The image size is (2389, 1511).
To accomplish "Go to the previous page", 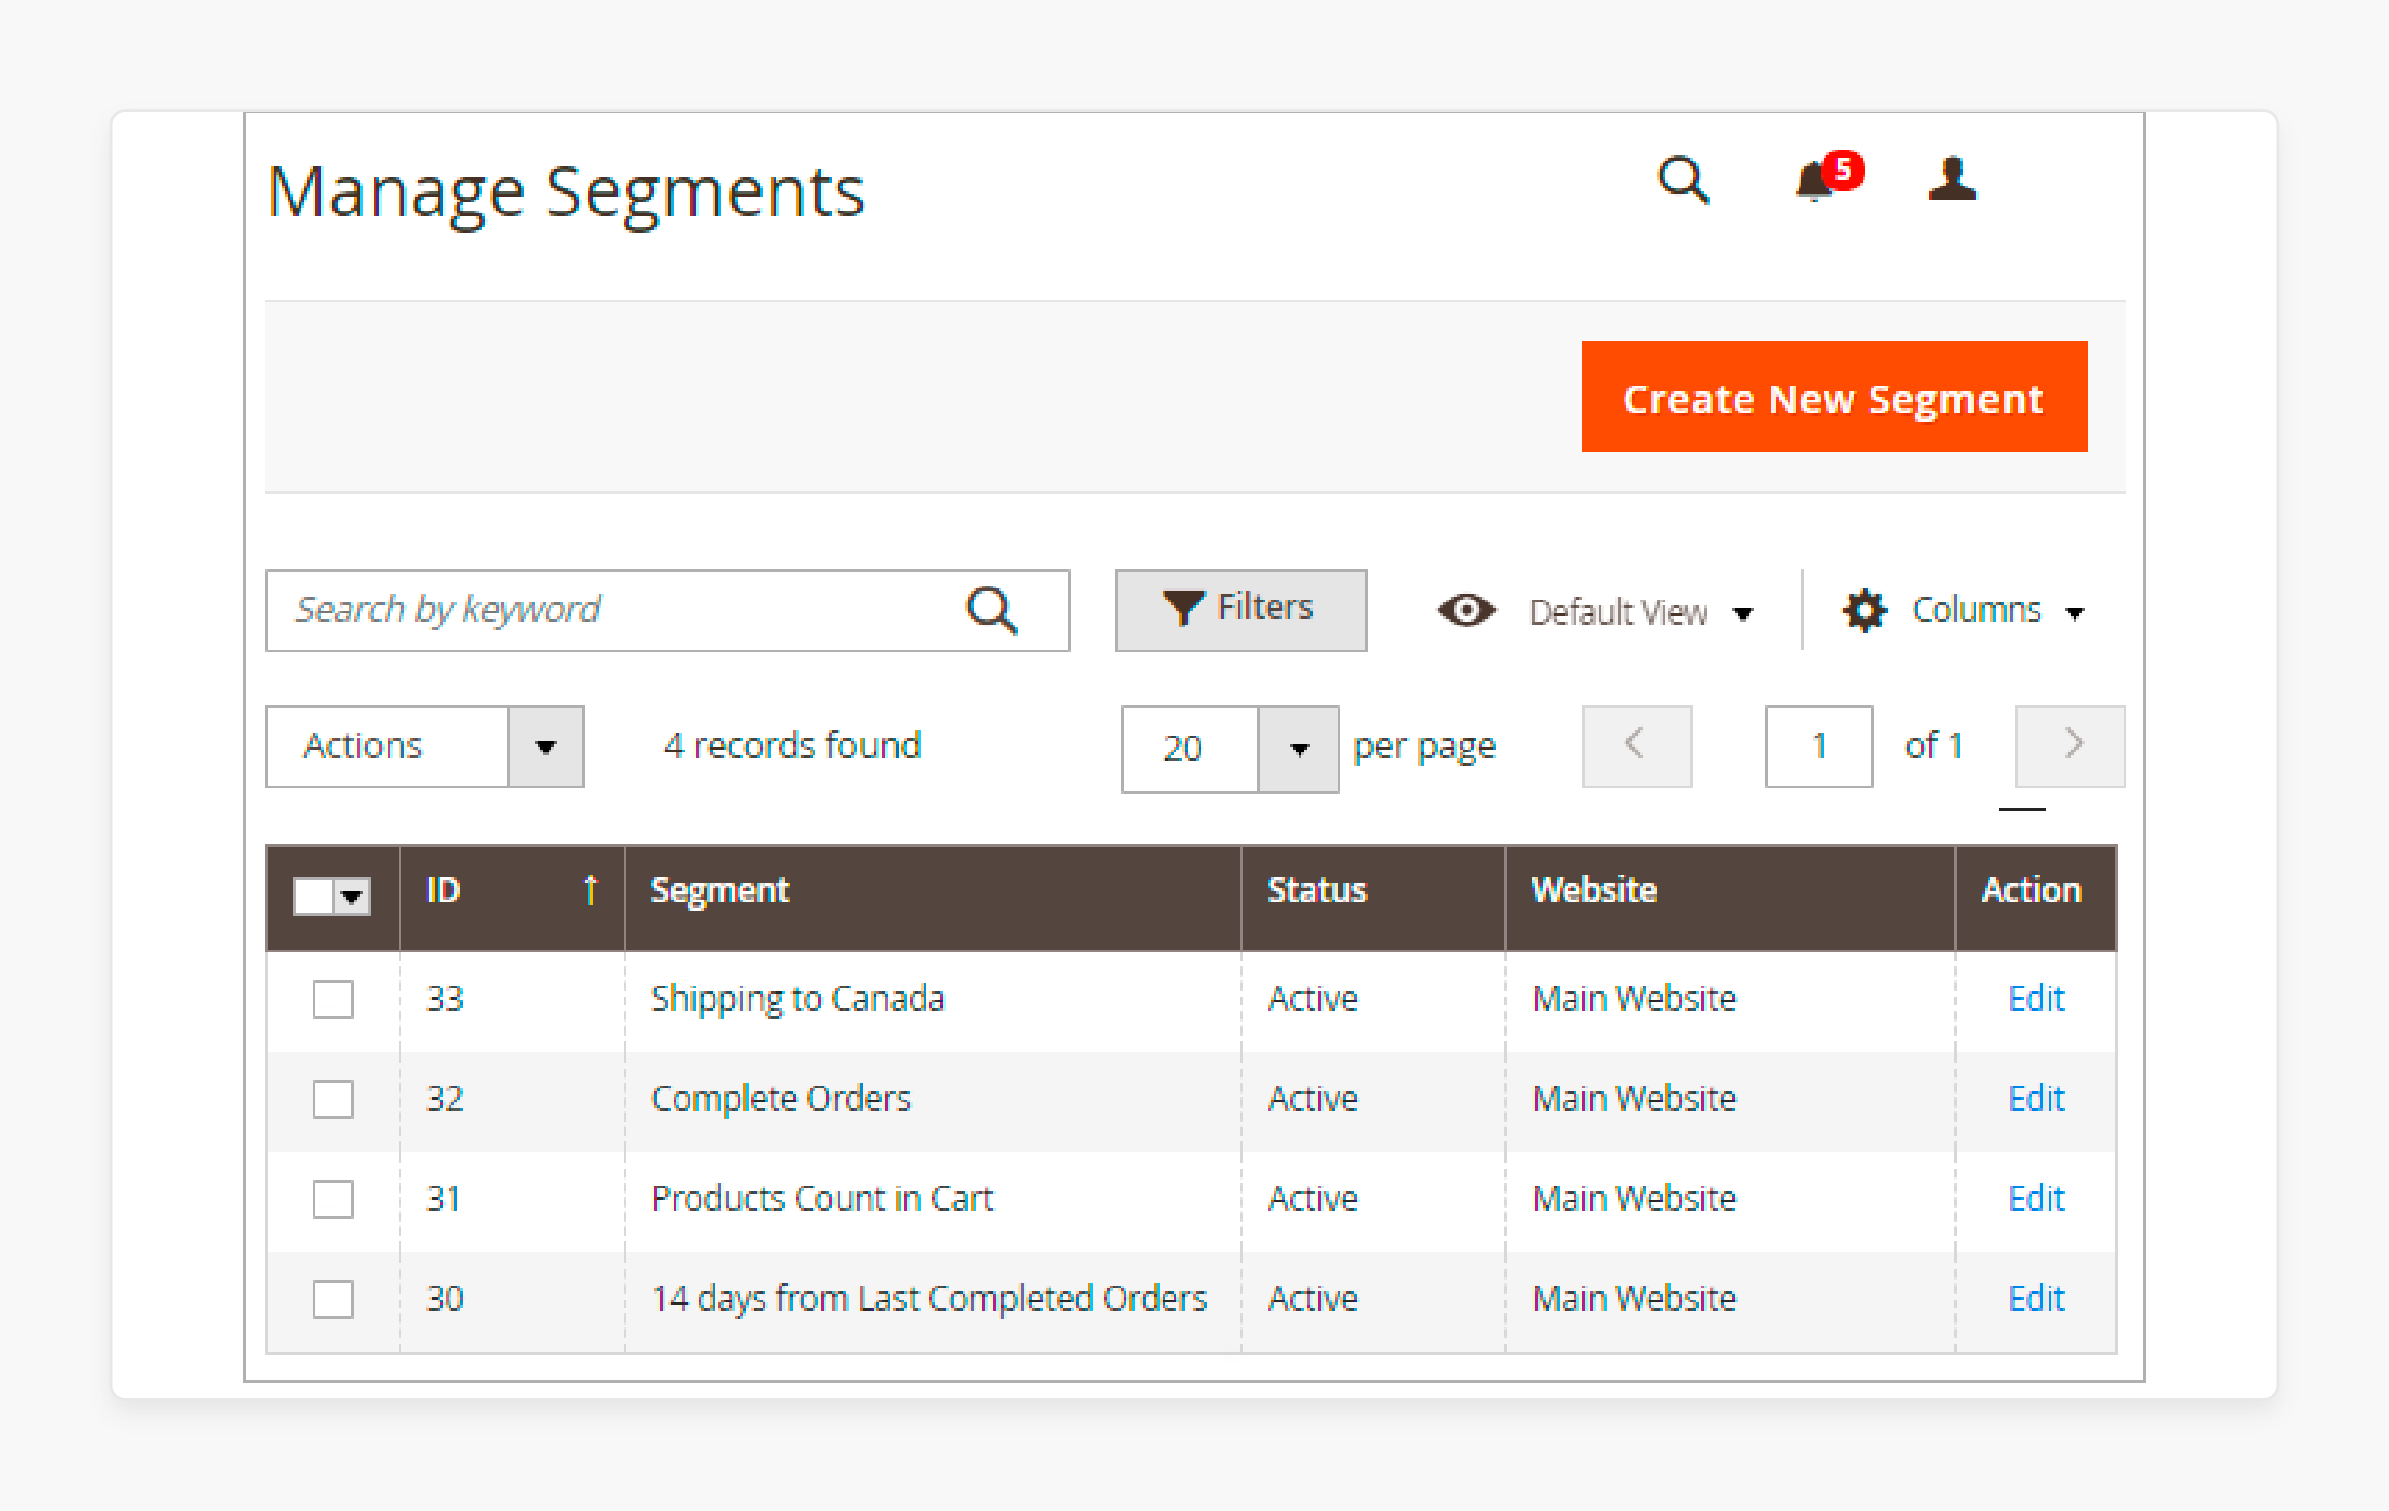I will click(x=1637, y=746).
